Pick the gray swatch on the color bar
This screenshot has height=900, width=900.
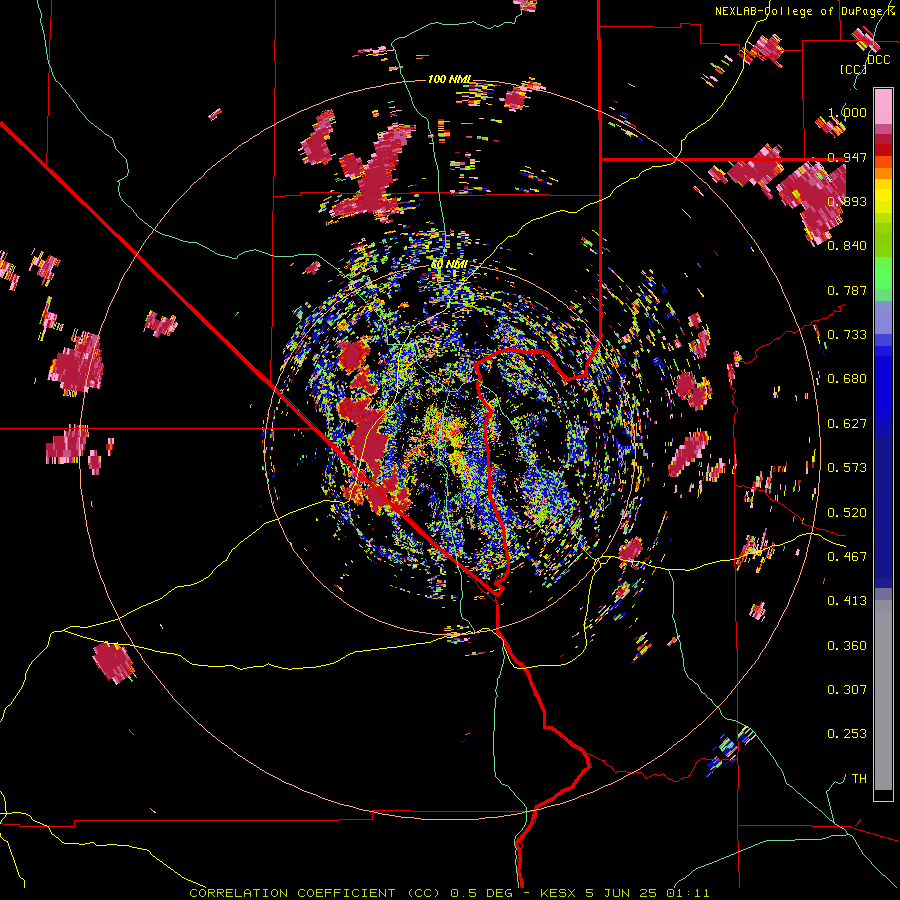[883, 695]
